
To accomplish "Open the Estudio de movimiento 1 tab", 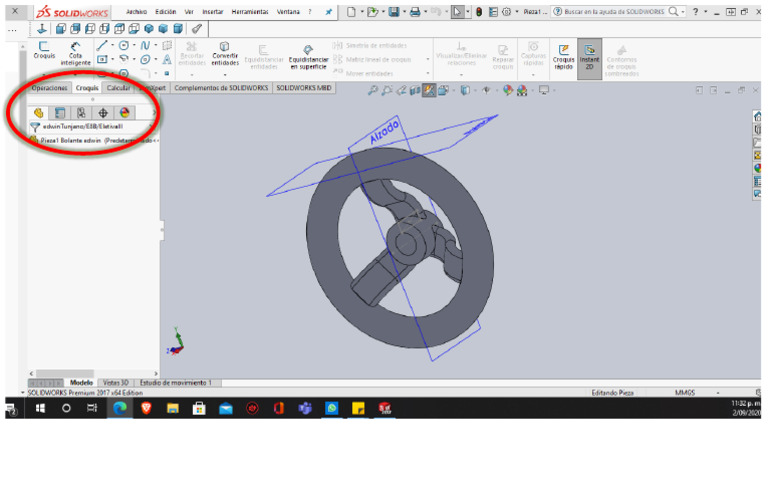I will click(x=175, y=383).
